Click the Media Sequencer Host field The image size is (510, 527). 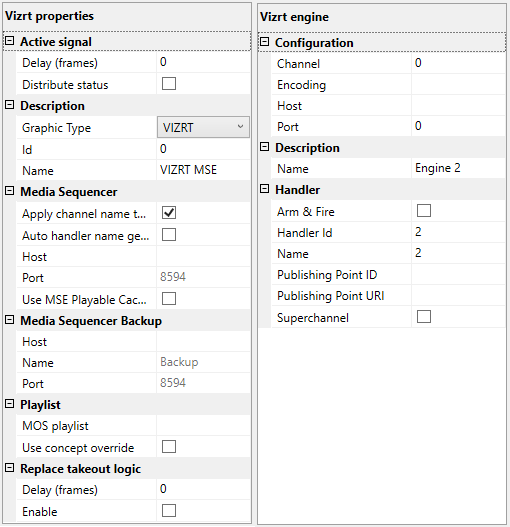[x=203, y=256]
